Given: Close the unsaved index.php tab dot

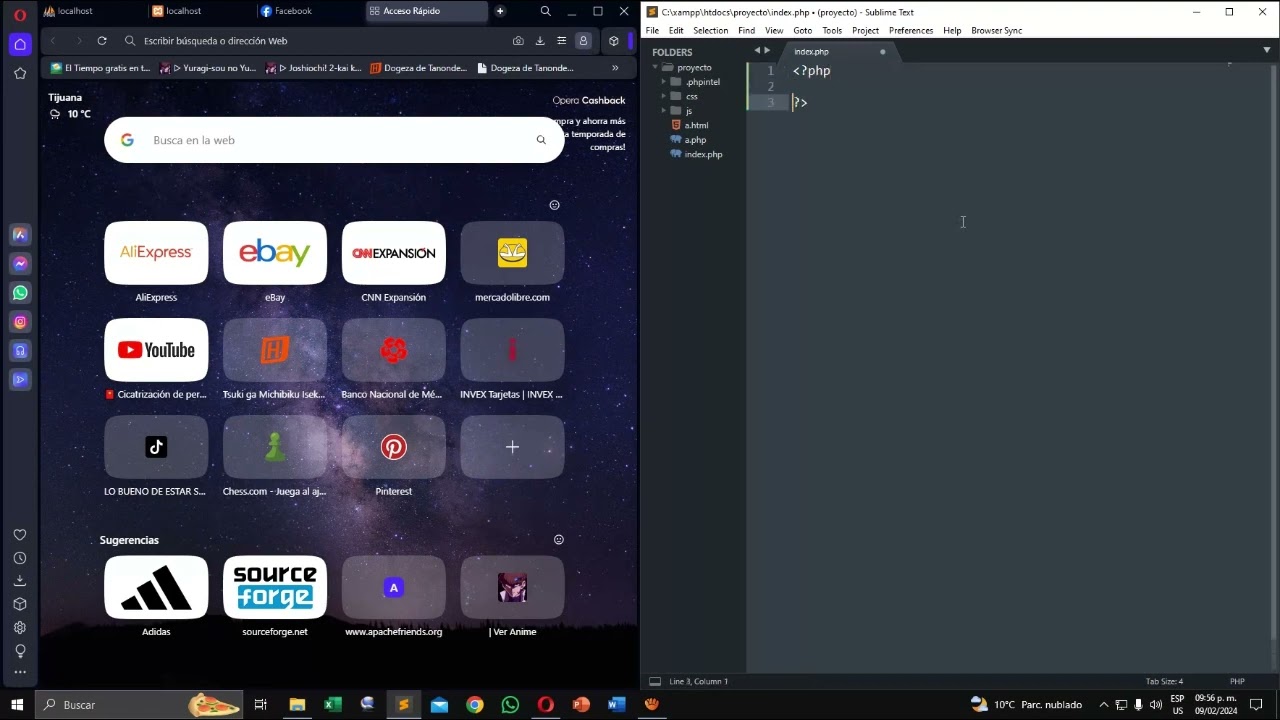Looking at the screenshot, I should pyautogui.click(x=882, y=52).
